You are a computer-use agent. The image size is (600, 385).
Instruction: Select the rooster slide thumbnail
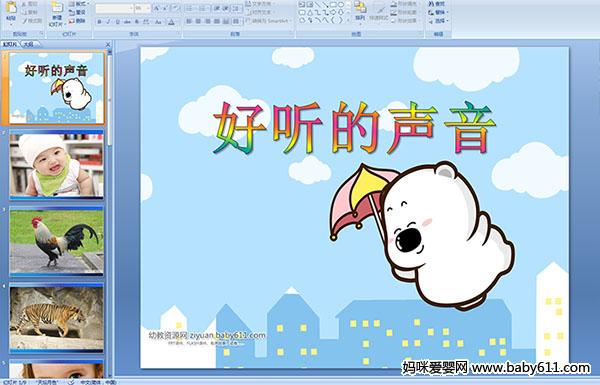coord(57,241)
